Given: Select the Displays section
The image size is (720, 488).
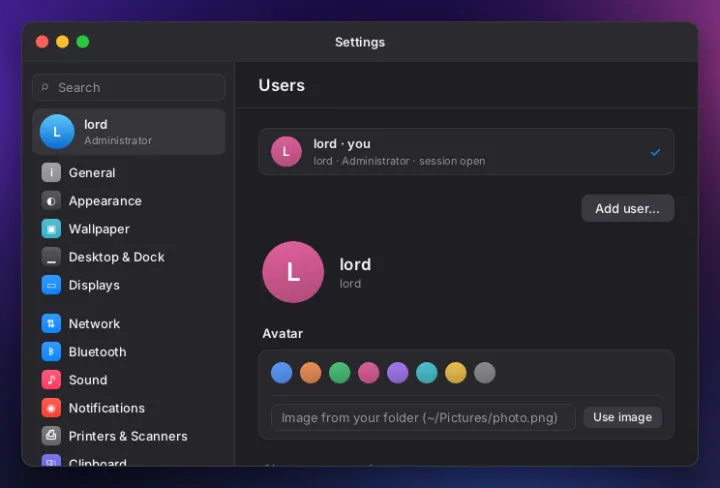Looking at the screenshot, I should 129,285.
